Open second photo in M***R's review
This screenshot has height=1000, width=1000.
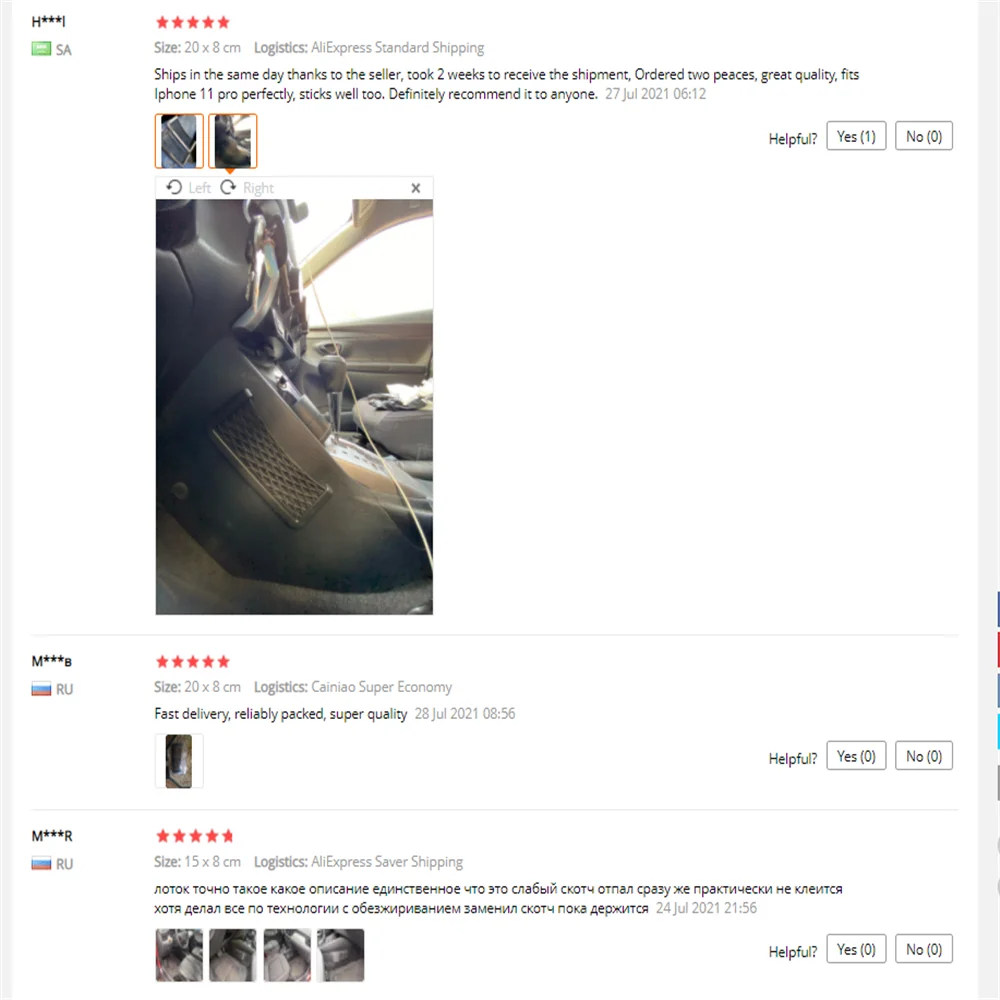[233, 955]
